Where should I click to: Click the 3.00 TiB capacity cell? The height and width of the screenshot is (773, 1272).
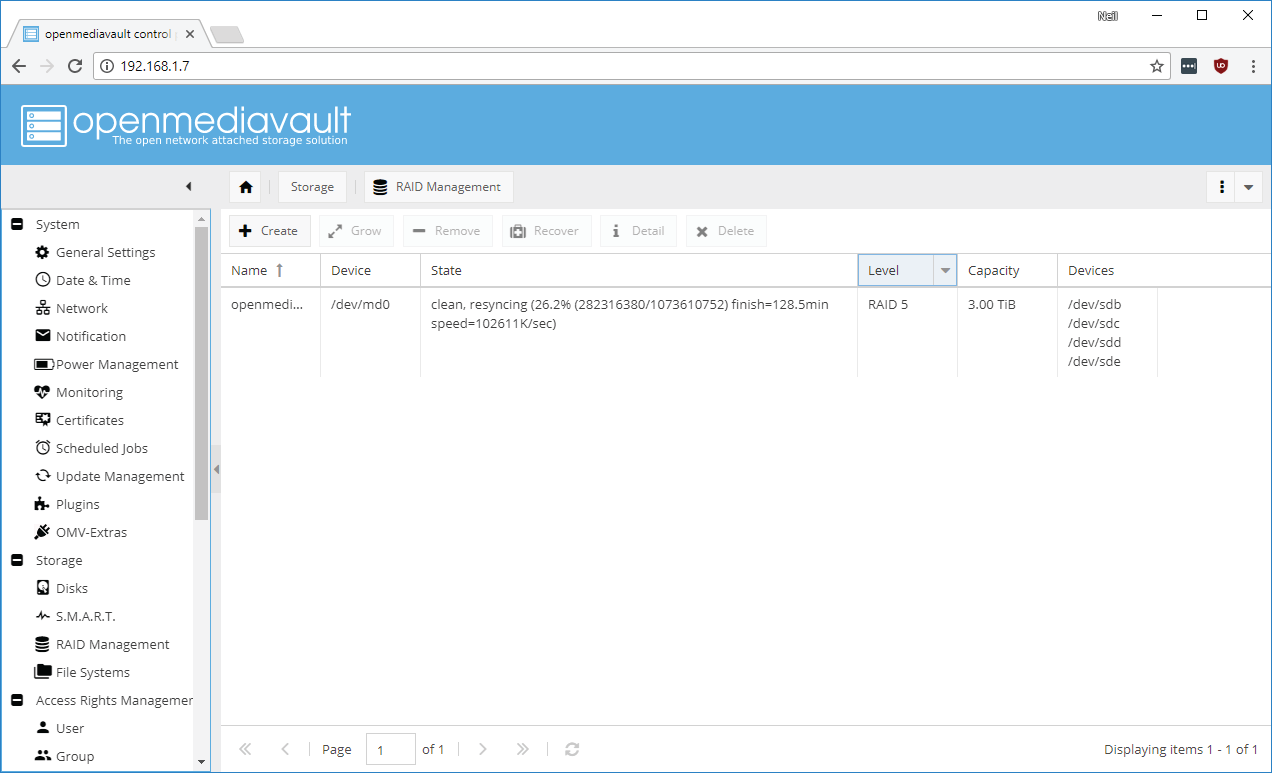1007,332
